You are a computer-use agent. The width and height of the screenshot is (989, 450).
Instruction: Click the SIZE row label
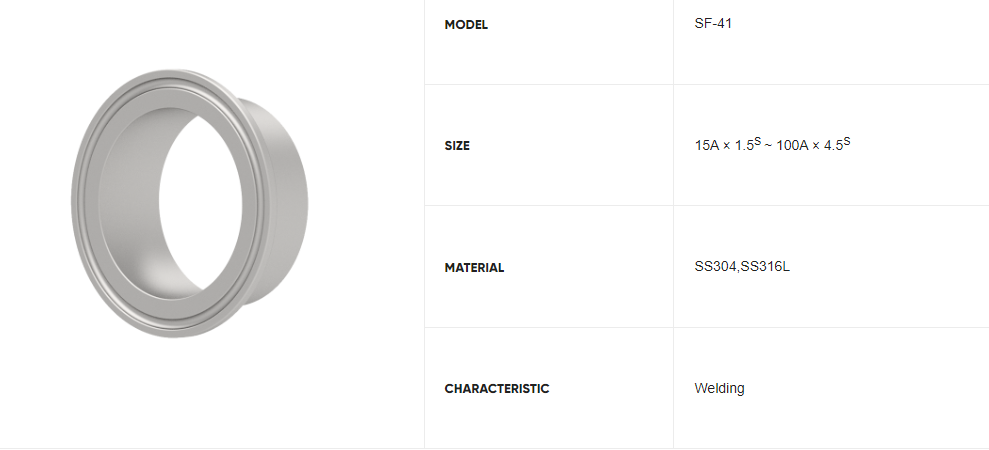[457, 146]
